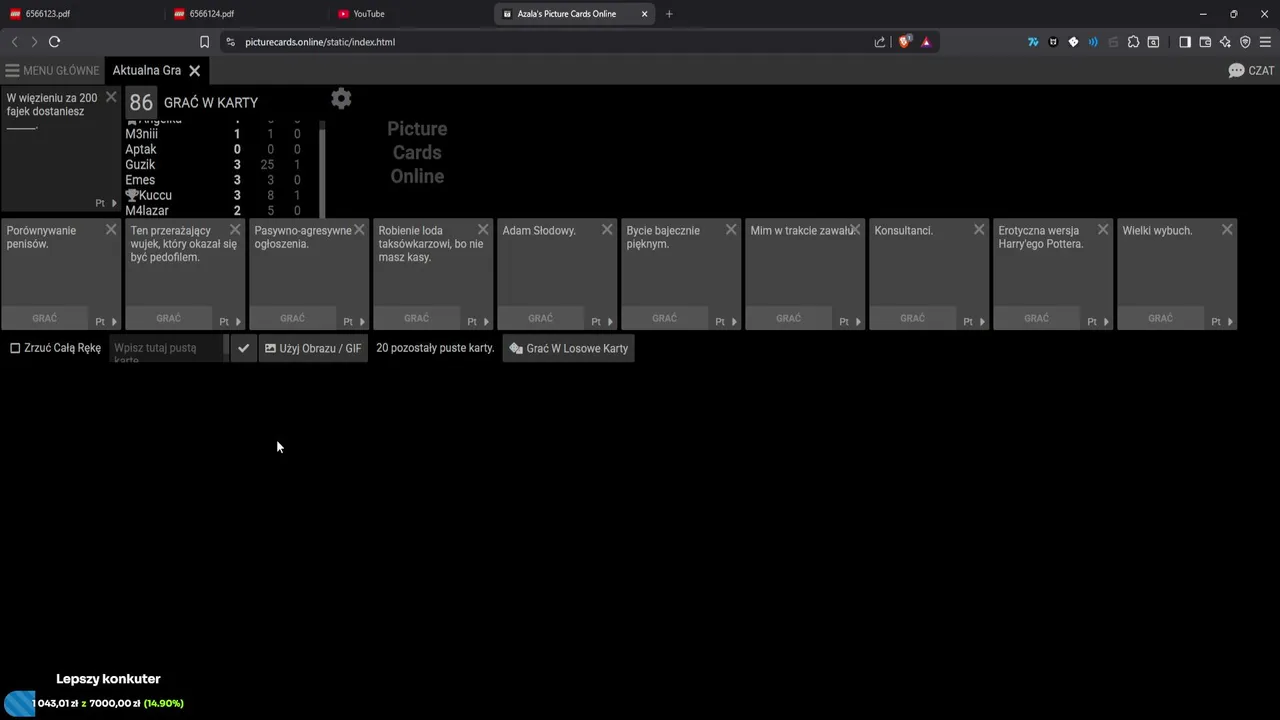Expand Pt arrow on 'Adam Słodowy' card
Image resolution: width=1280 pixels, height=720 pixels.
coord(610,322)
